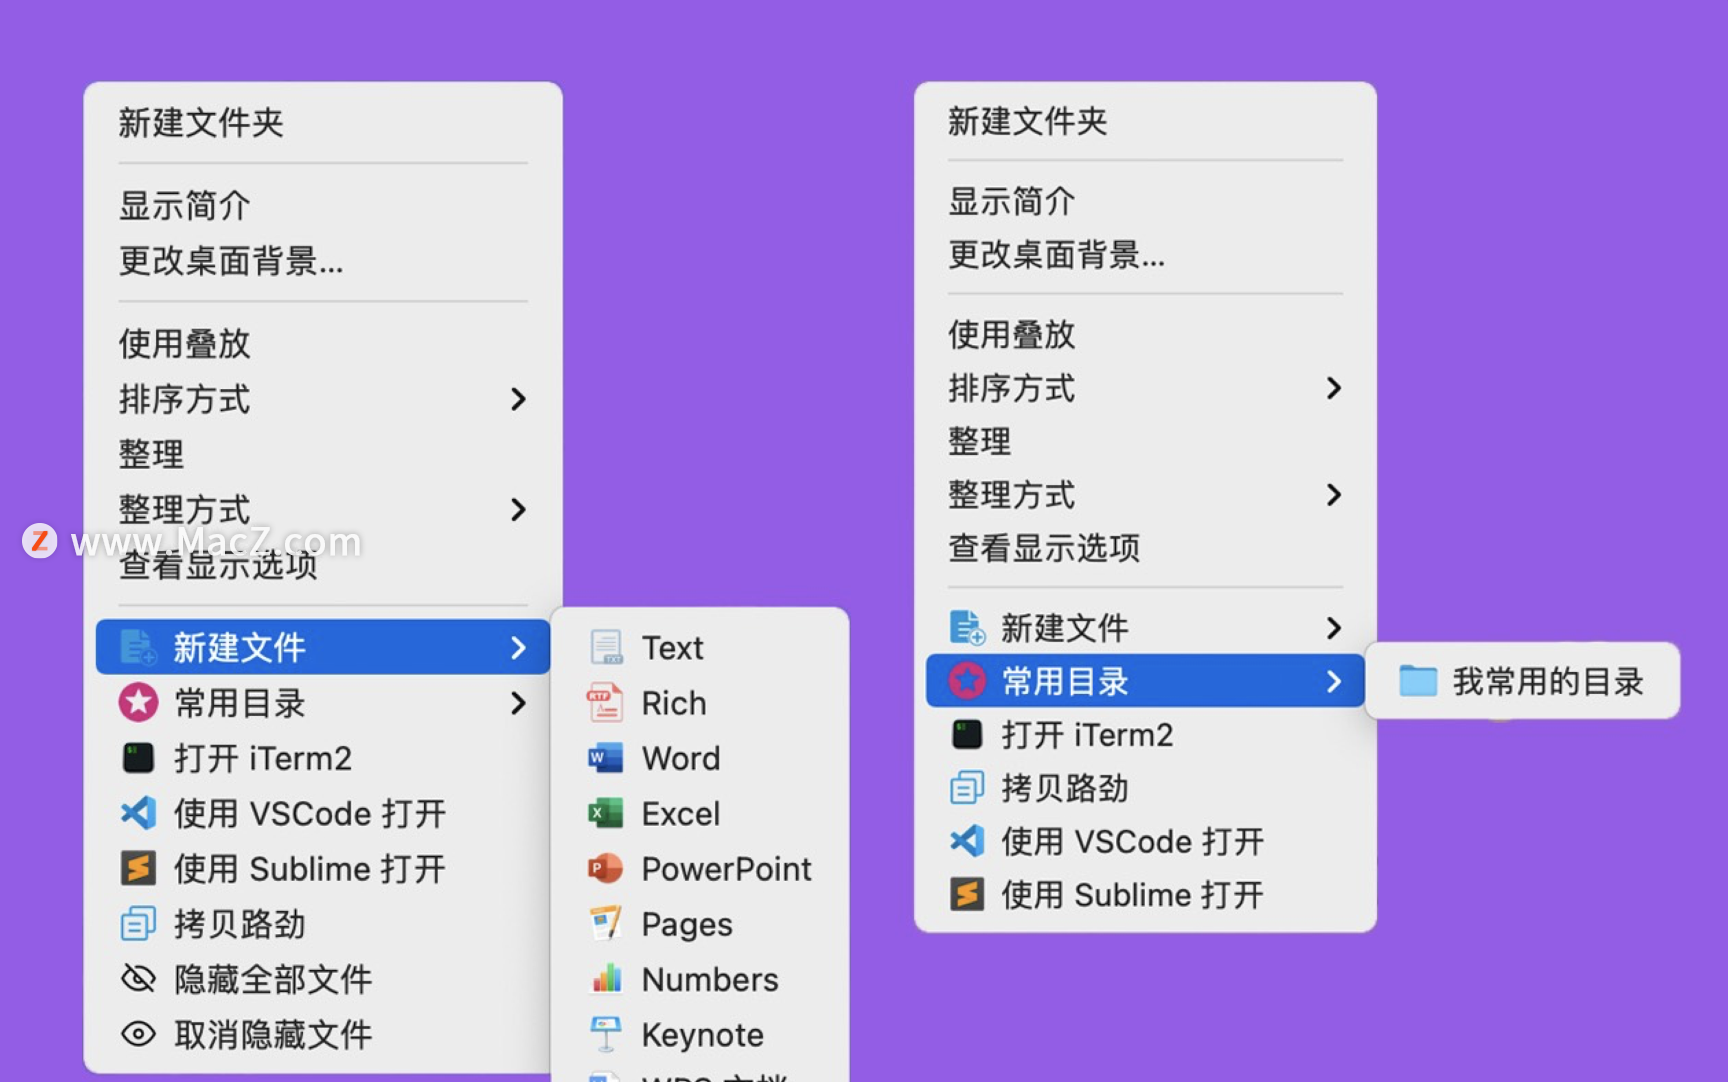Choose 整理 in right menu
Image resolution: width=1728 pixels, height=1082 pixels.
click(x=980, y=441)
